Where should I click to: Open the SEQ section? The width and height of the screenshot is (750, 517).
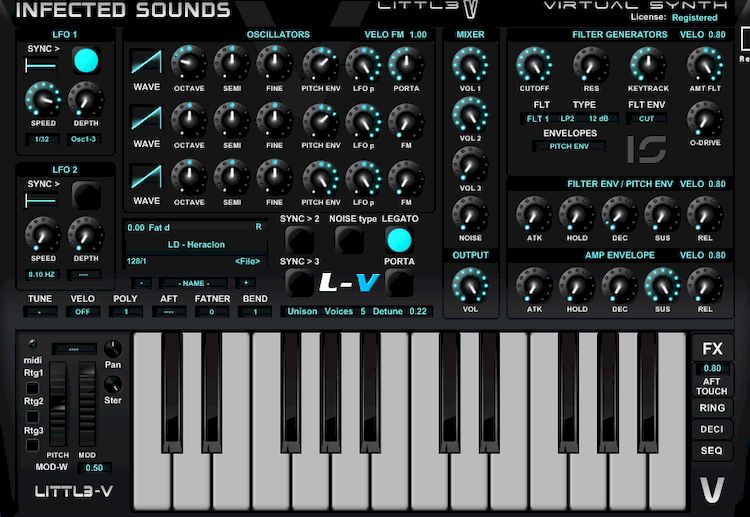712,451
